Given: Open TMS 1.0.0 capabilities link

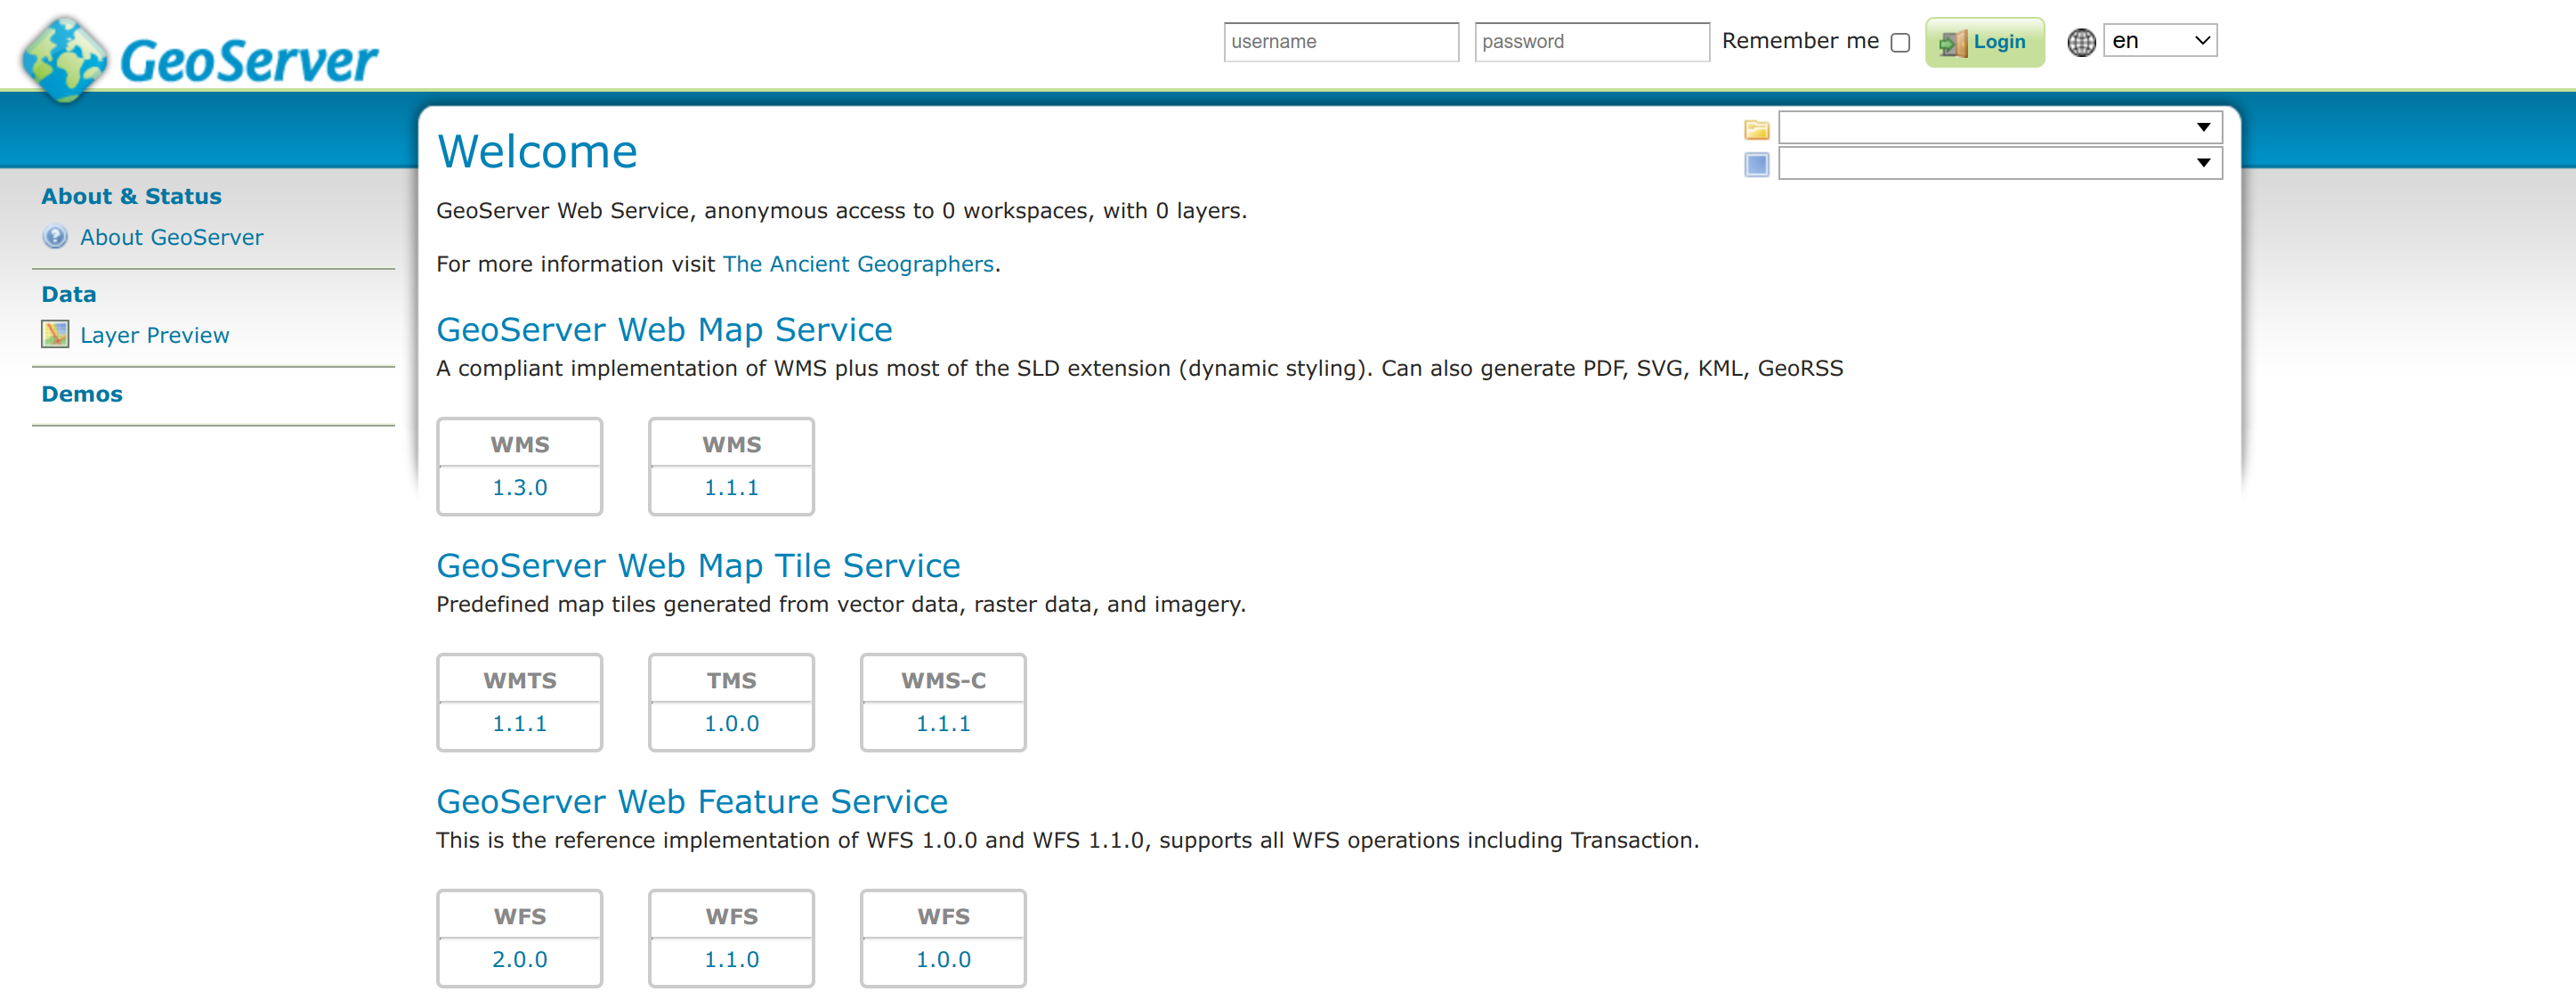Looking at the screenshot, I should pos(731,723).
